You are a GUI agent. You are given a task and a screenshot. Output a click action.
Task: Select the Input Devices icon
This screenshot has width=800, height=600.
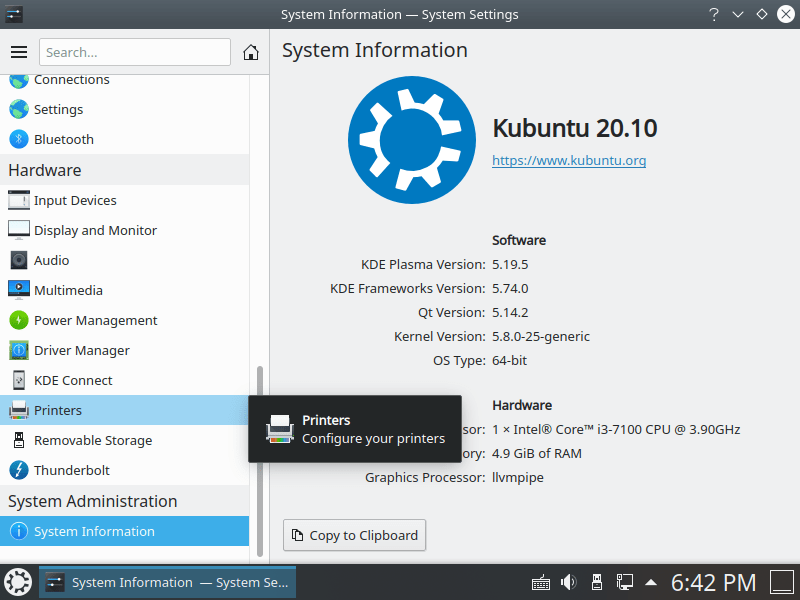pyautogui.click(x=19, y=200)
